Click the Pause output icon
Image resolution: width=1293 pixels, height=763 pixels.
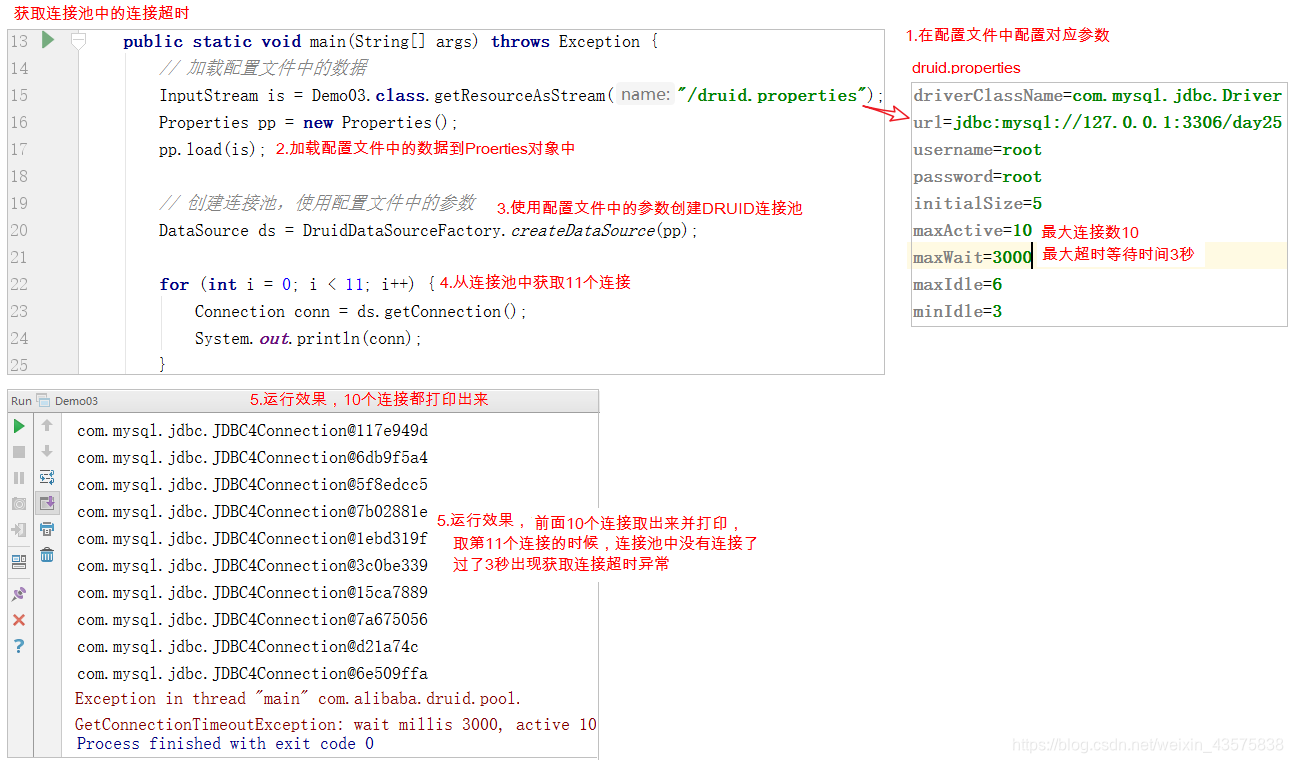click(x=19, y=478)
